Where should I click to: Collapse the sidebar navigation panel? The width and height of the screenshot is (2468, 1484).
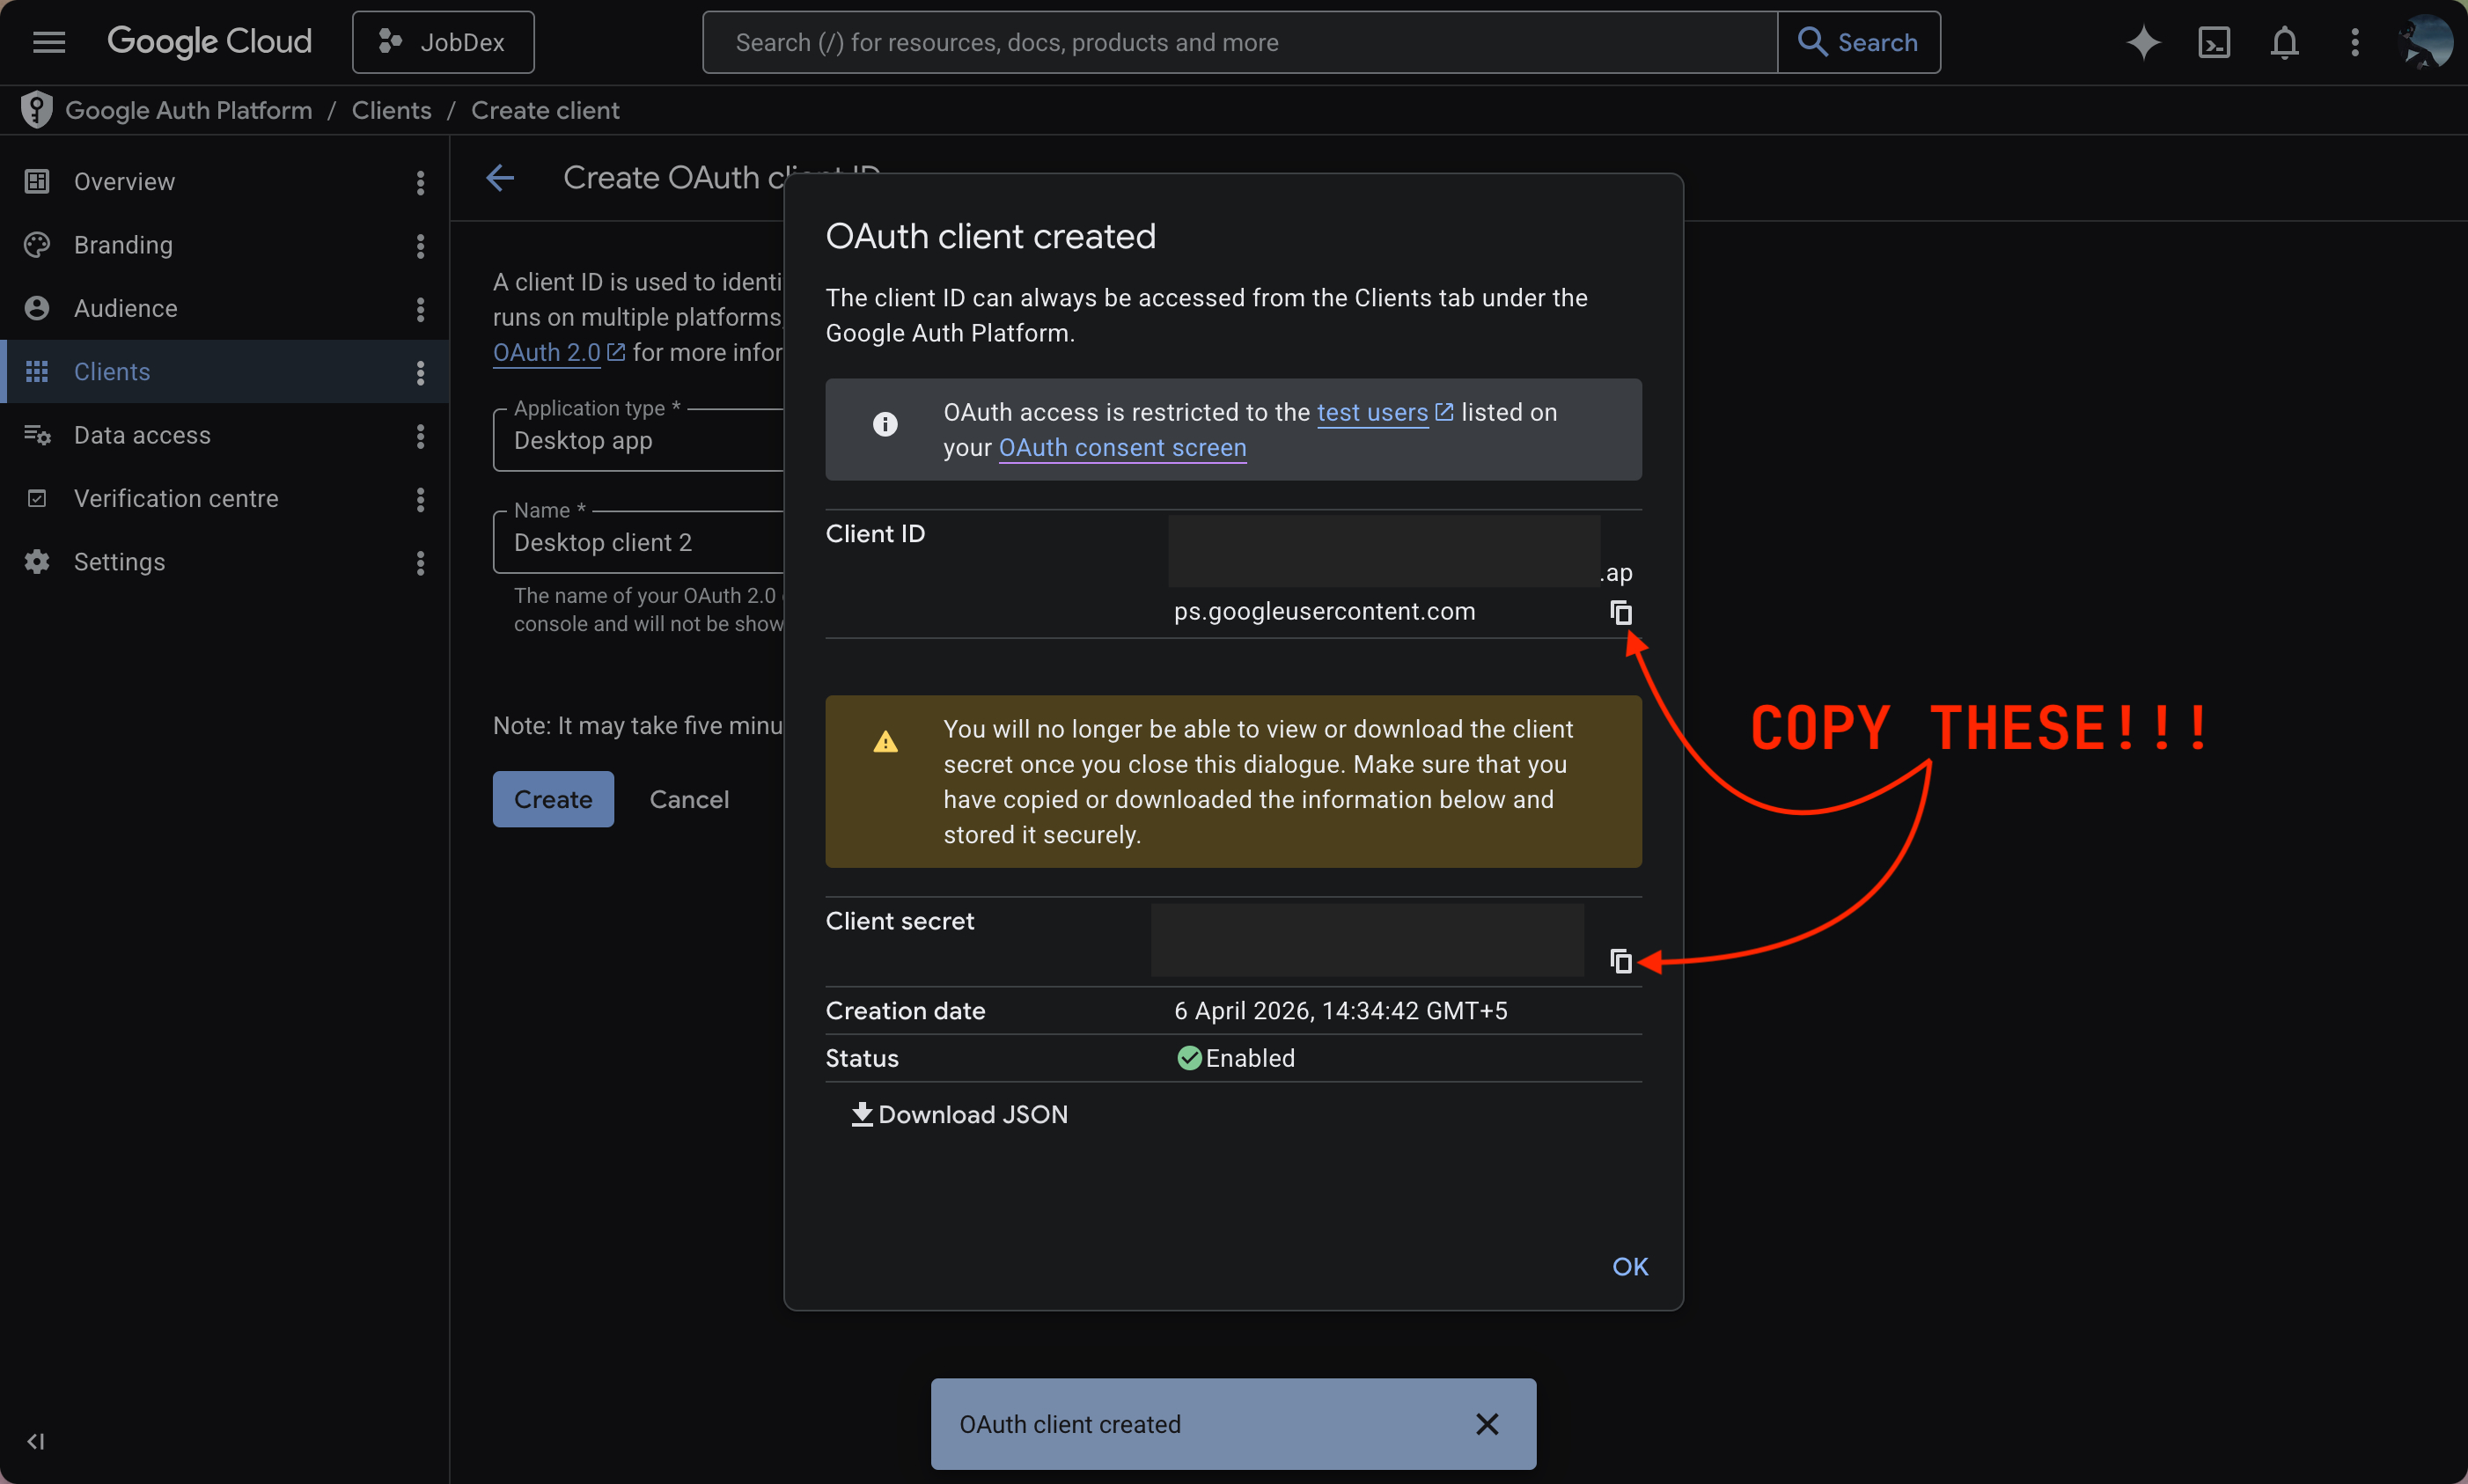click(36, 1441)
